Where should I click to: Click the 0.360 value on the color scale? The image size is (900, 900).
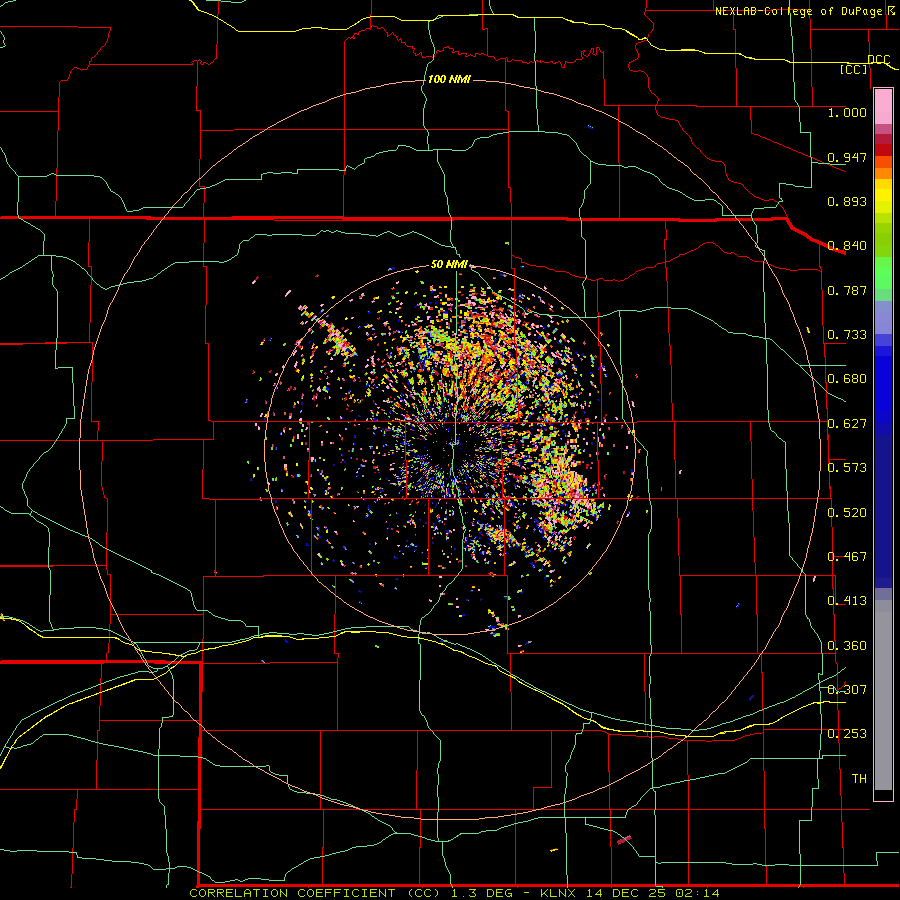coord(847,646)
